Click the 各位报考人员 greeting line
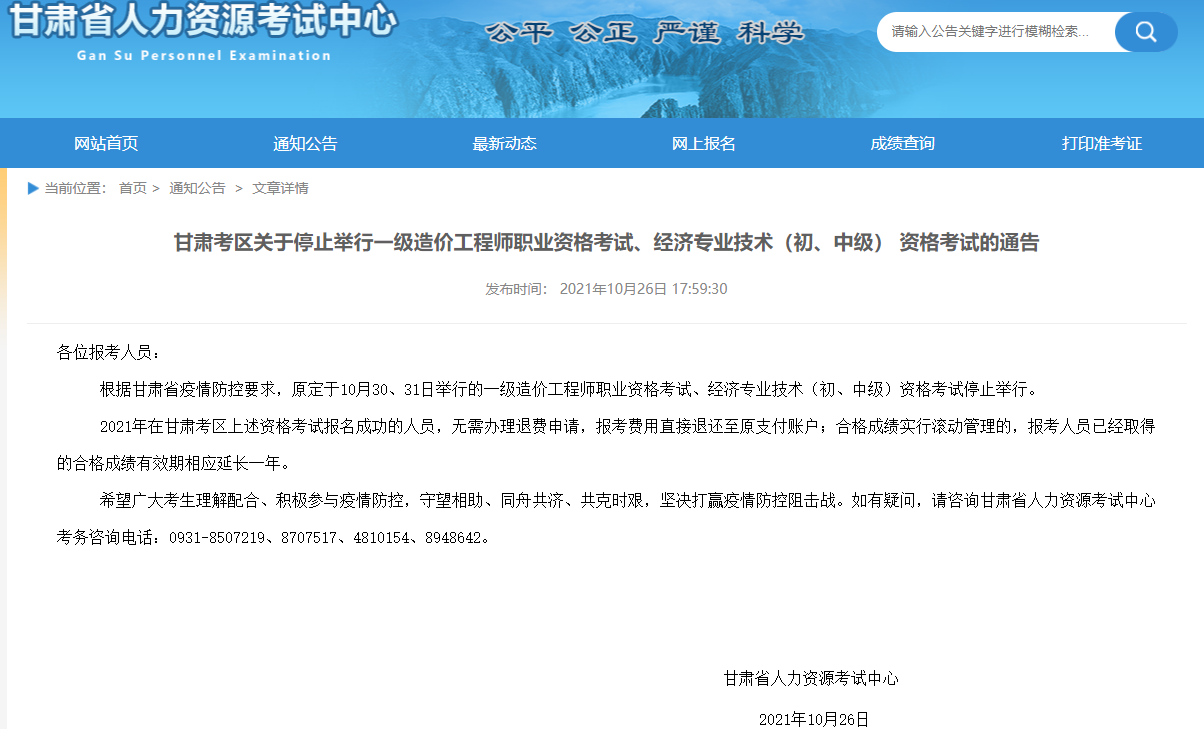Viewport: 1204px width, 729px height. tap(108, 352)
